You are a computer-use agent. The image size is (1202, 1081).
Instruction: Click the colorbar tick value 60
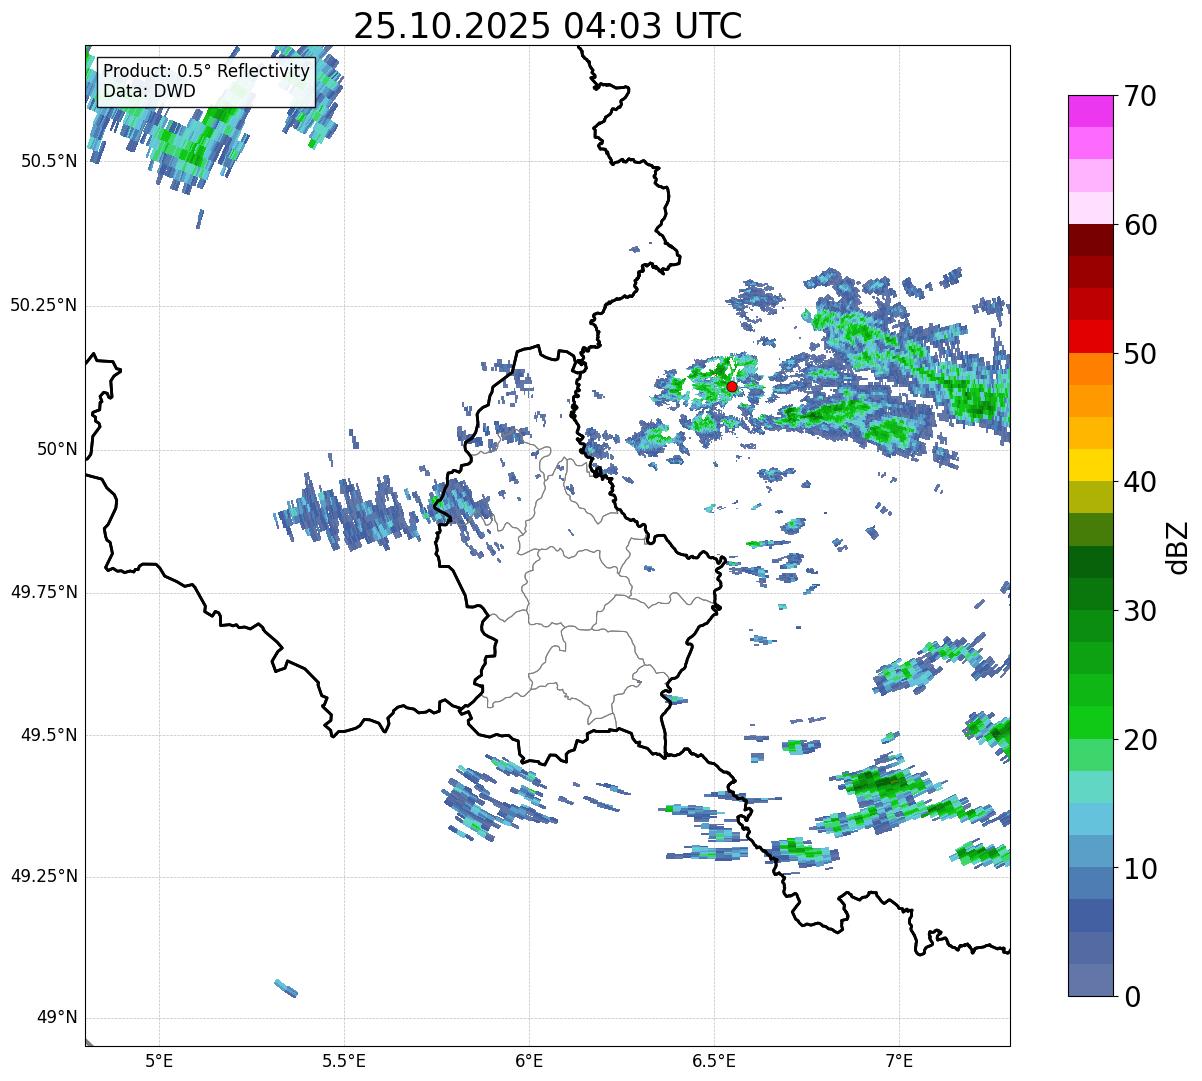[x=1139, y=225]
